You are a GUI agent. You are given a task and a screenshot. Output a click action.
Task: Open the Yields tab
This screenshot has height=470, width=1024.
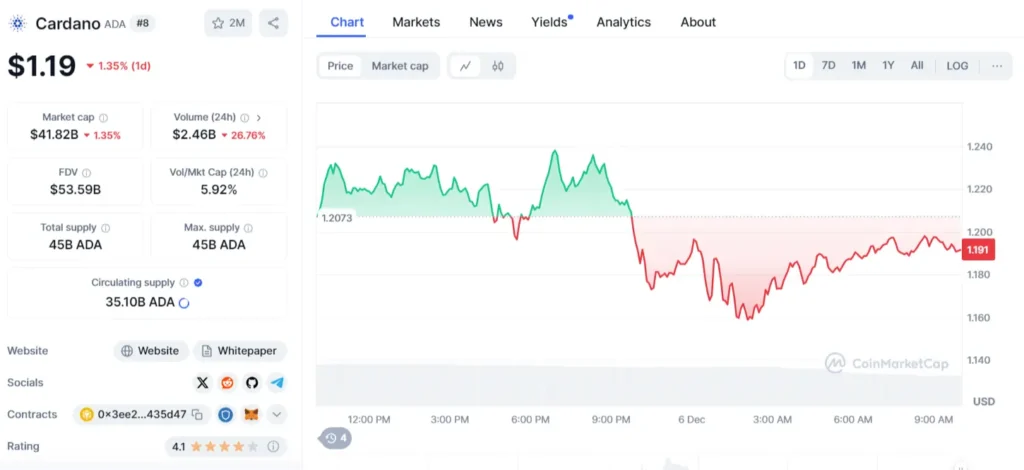tap(549, 22)
